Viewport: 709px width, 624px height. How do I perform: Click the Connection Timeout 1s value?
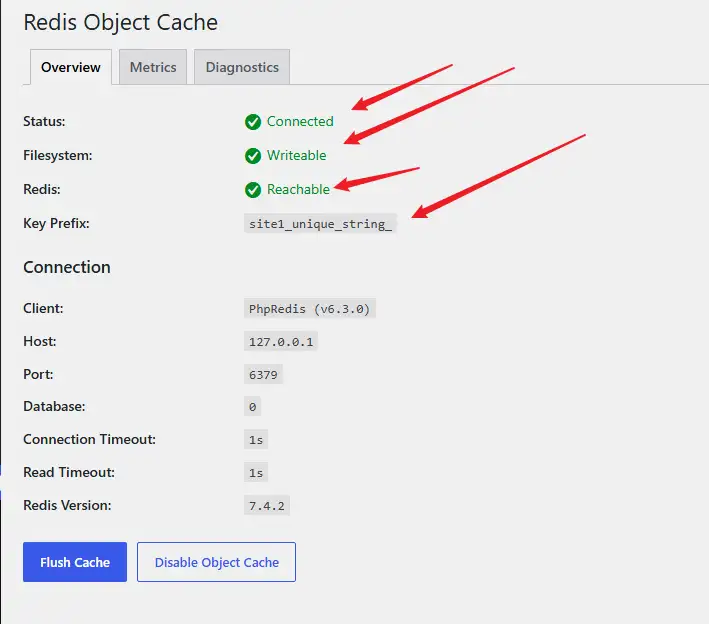[x=256, y=440]
